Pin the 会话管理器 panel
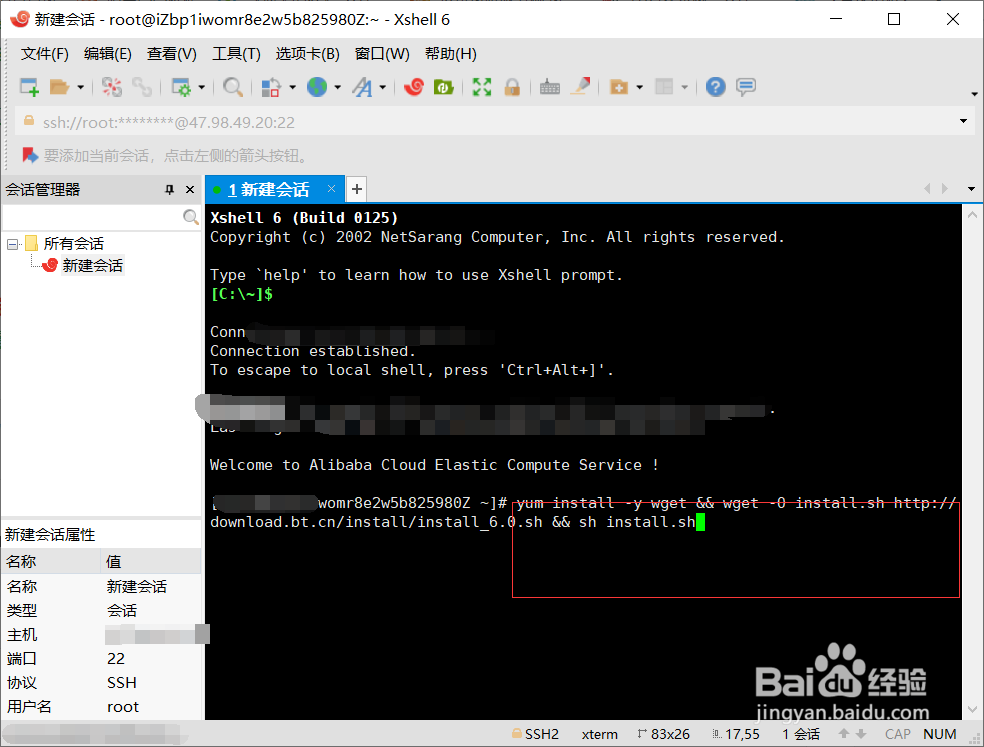This screenshot has height=747, width=984. (169, 190)
